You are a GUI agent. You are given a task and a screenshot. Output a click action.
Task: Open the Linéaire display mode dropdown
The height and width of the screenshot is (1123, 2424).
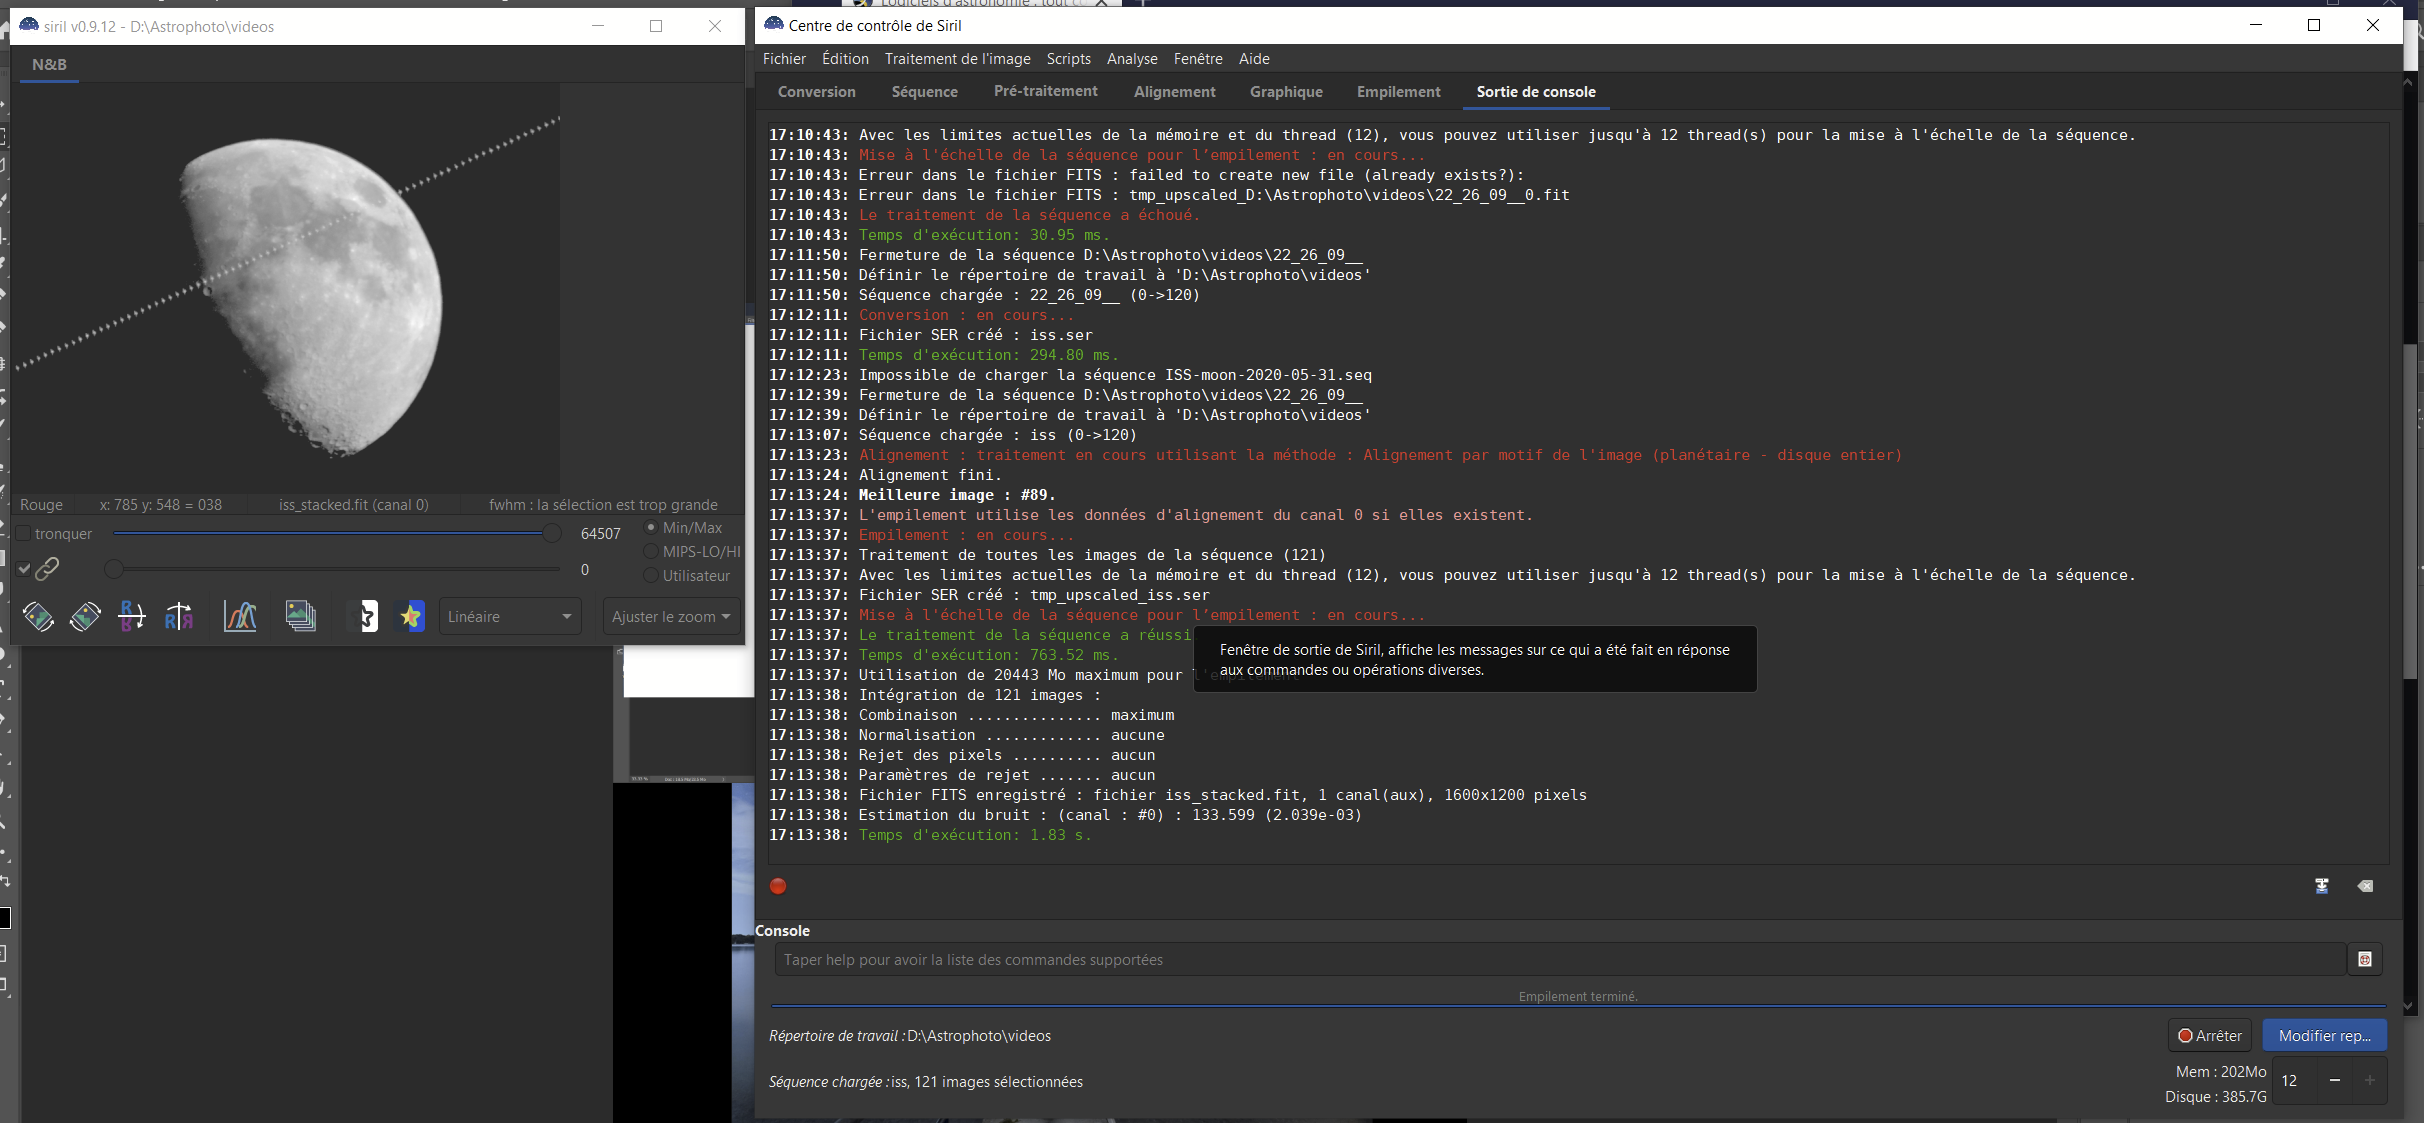click(x=509, y=616)
